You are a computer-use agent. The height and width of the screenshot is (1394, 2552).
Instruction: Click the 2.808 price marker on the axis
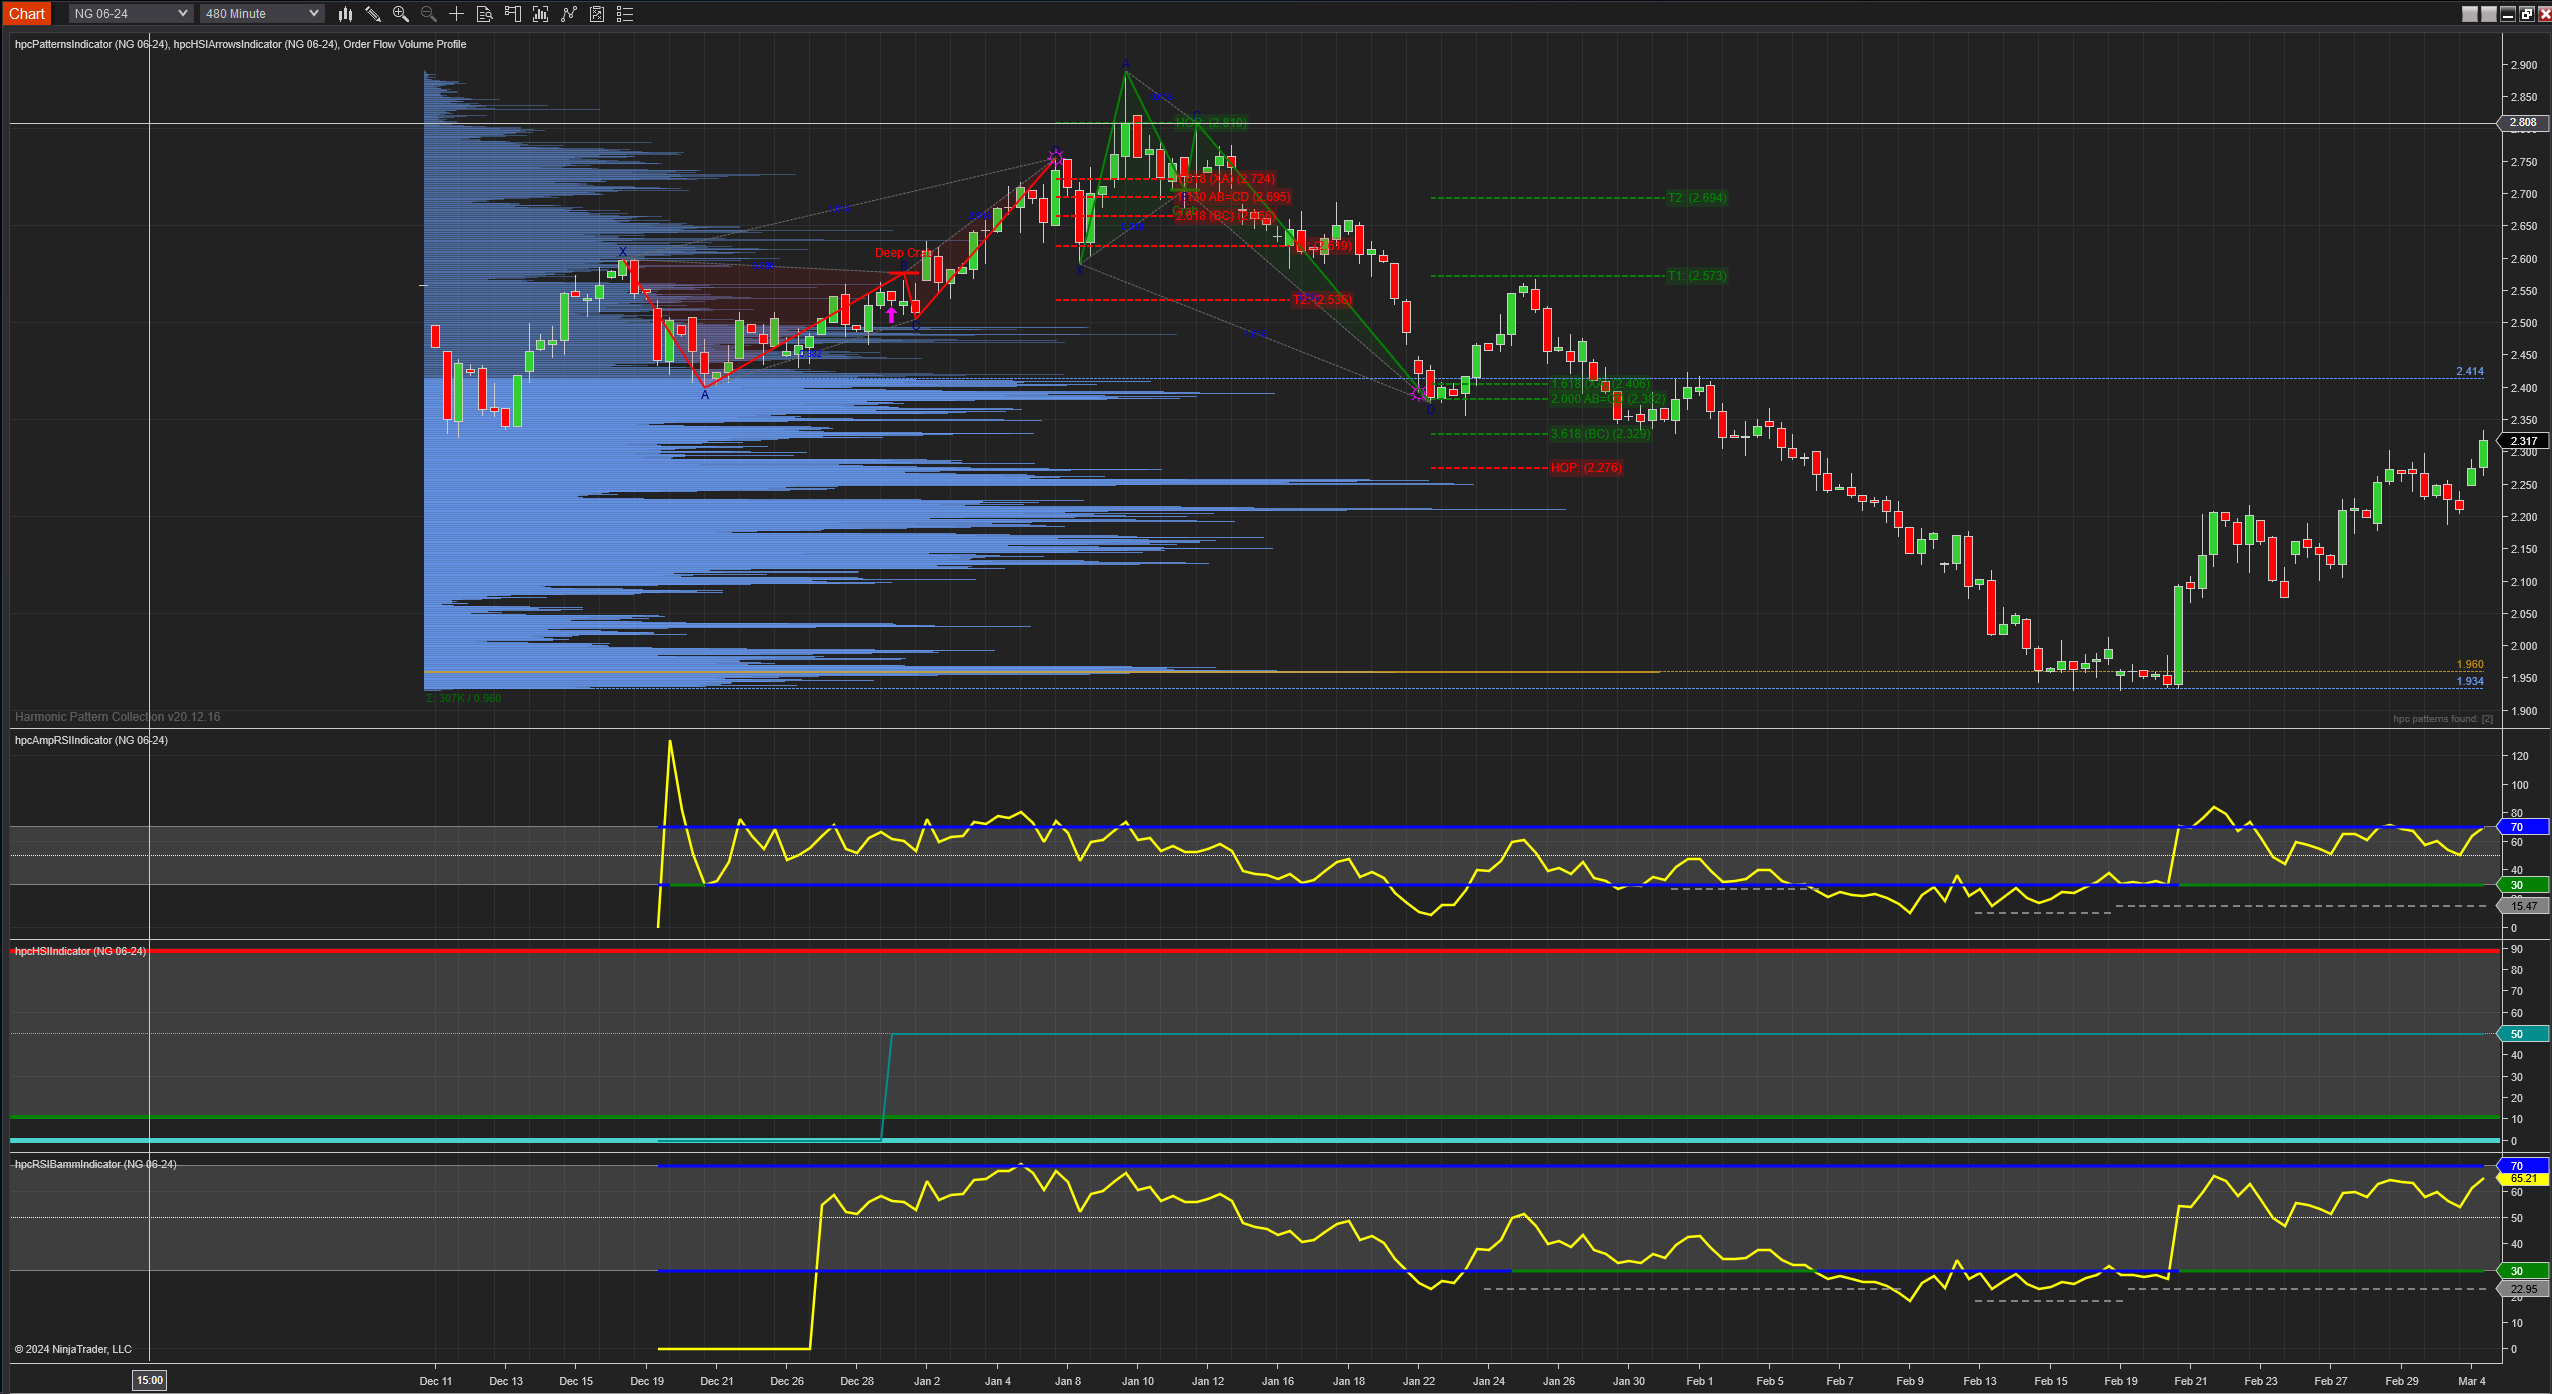(x=2523, y=123)
